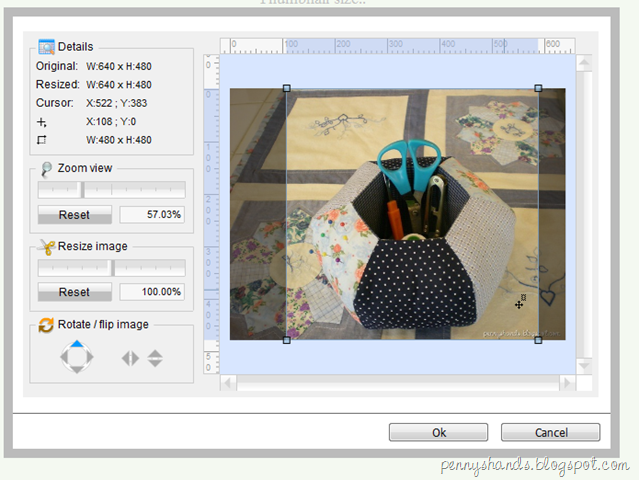Rotate image right with right arrow

coord(90,357)
